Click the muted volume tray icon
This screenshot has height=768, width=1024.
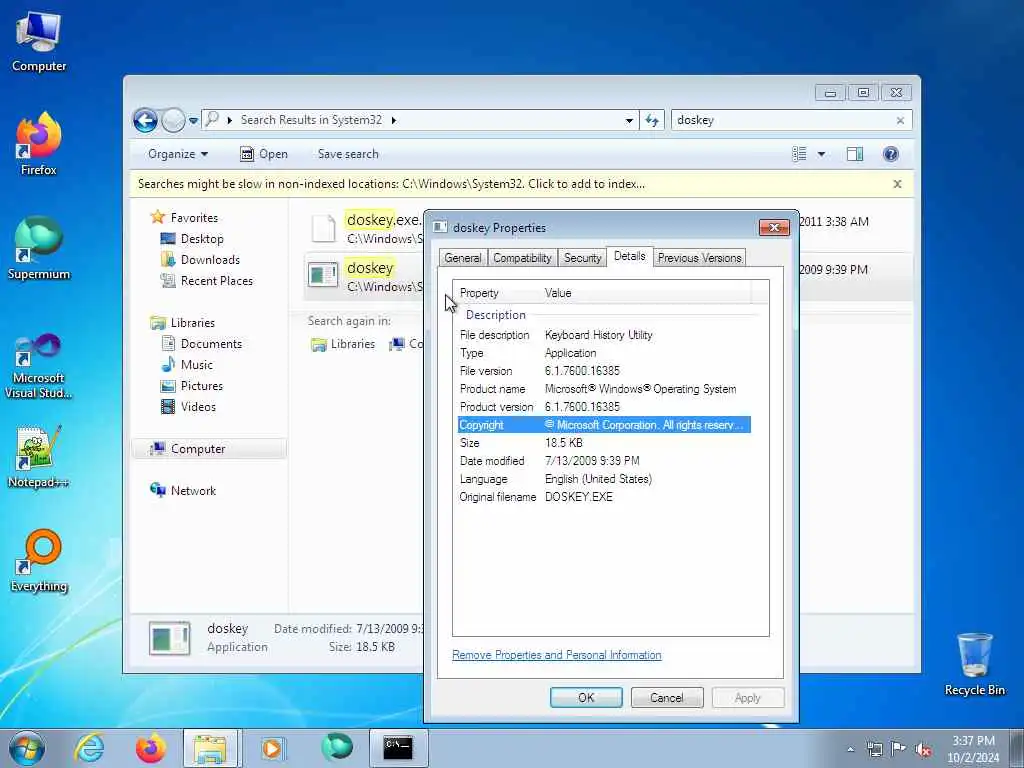923,749
